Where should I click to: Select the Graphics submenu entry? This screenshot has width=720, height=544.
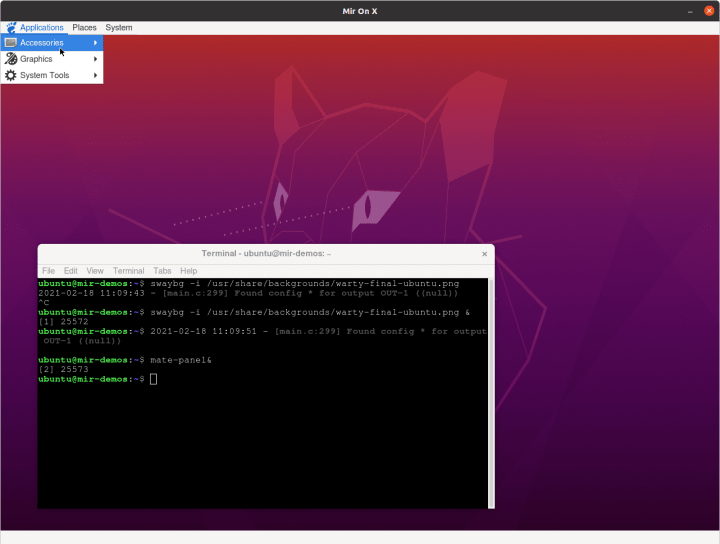52,59
